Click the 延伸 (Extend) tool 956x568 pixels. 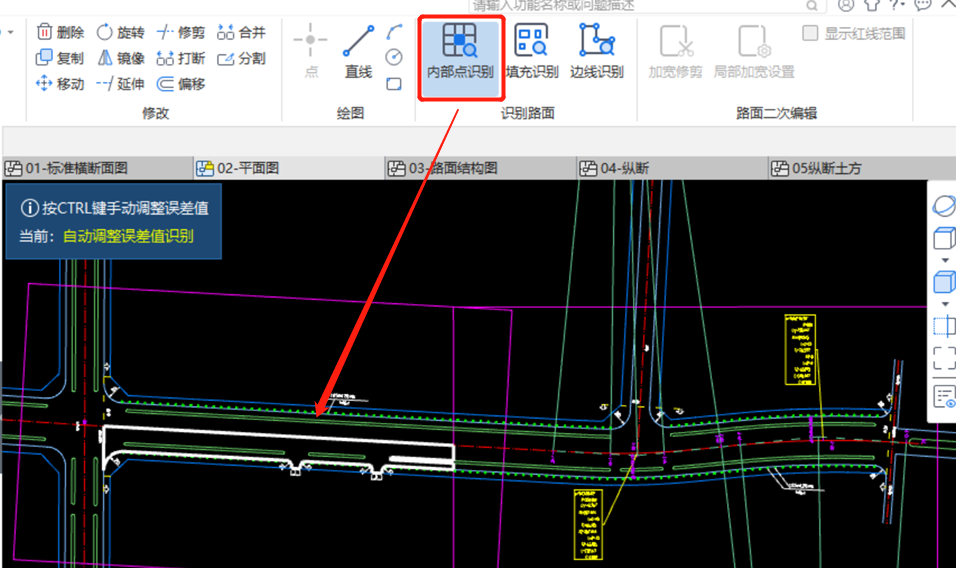pos(121,83)
